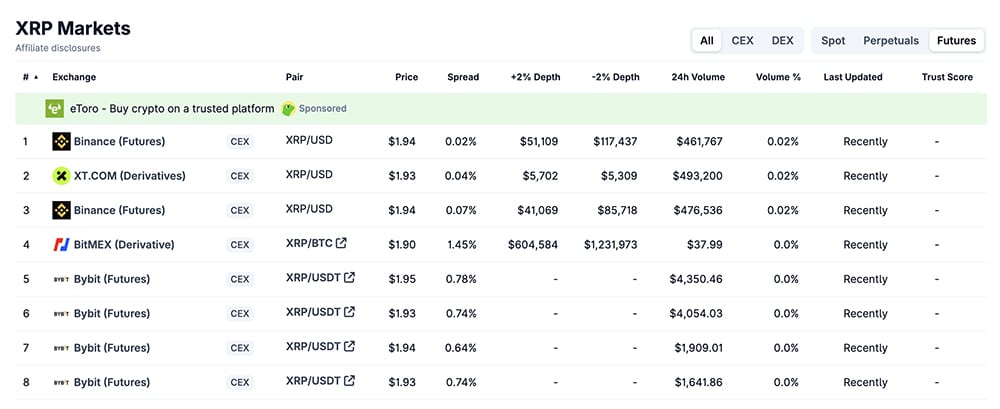1000x409 pixels.
Task: Click the CEX badge in BitMEX row
Action: coord(240,245)
